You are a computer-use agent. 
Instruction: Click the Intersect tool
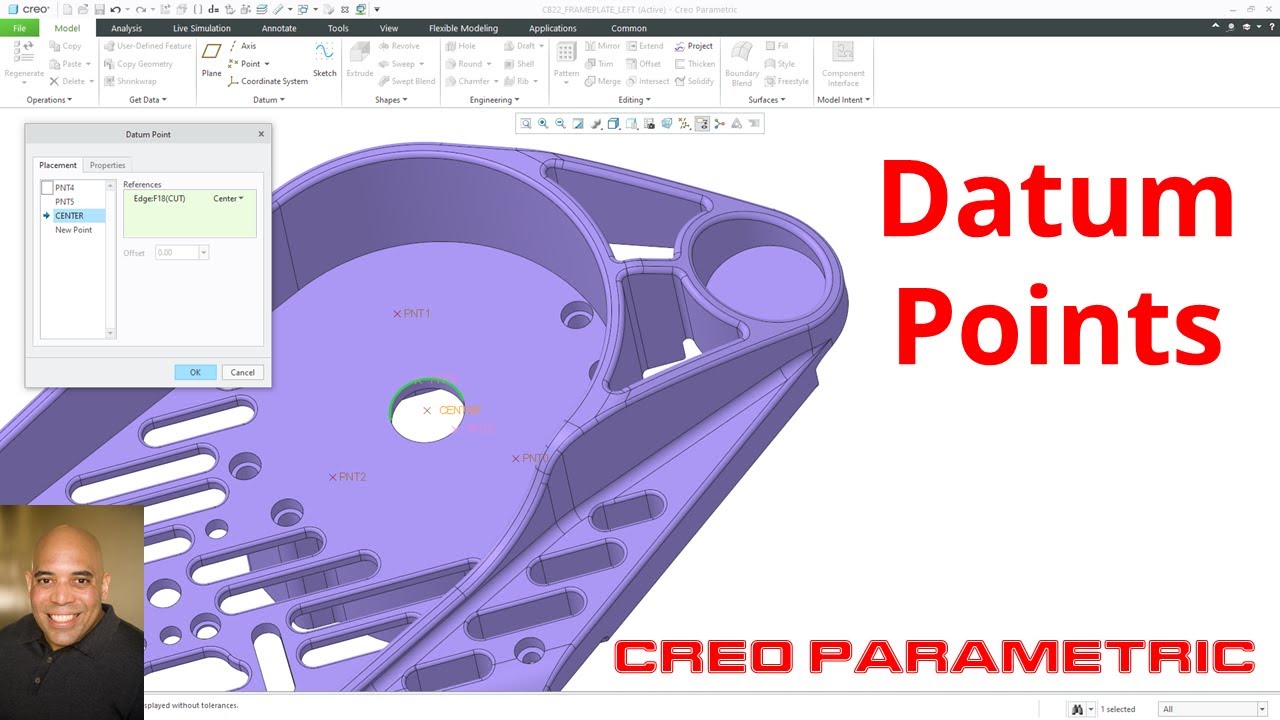point(647,81)
